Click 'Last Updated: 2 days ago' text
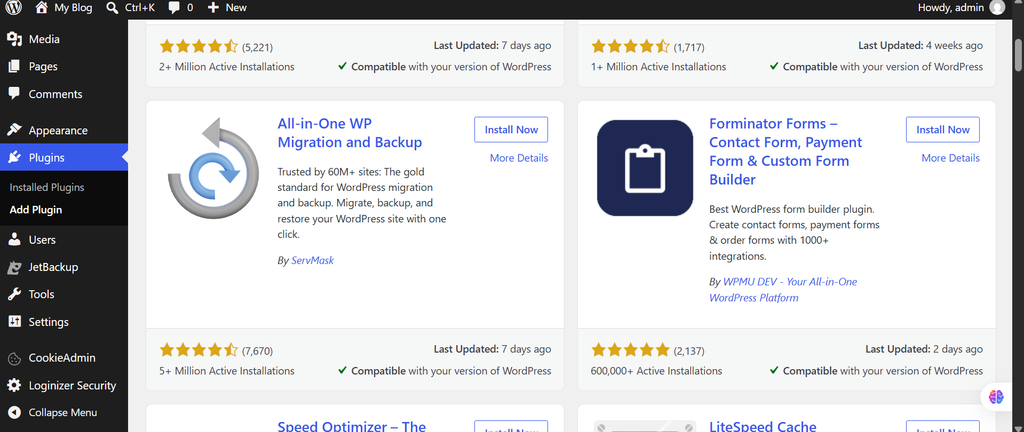The image size is (1024, 432). point(924,350)
